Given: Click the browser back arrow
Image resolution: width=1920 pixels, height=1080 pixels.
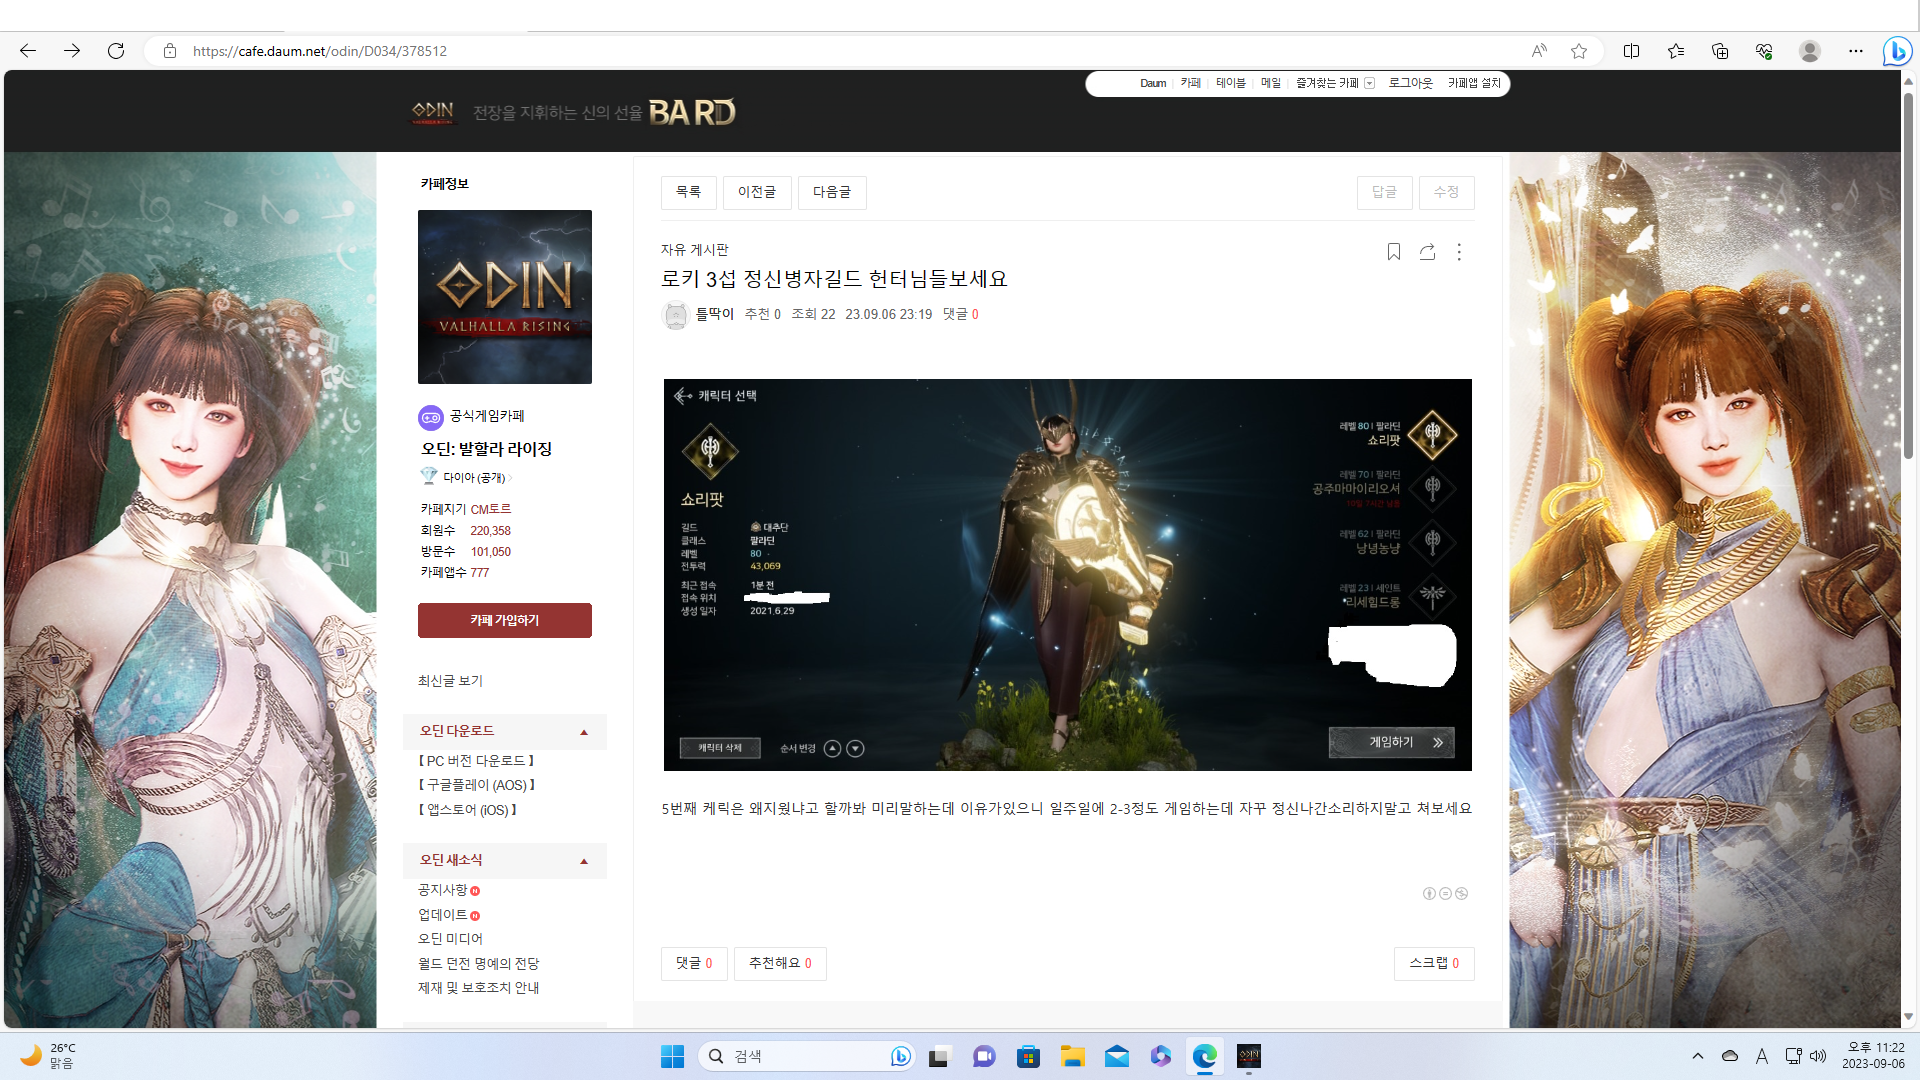Looking at the screenshot, I should (28, 51).
